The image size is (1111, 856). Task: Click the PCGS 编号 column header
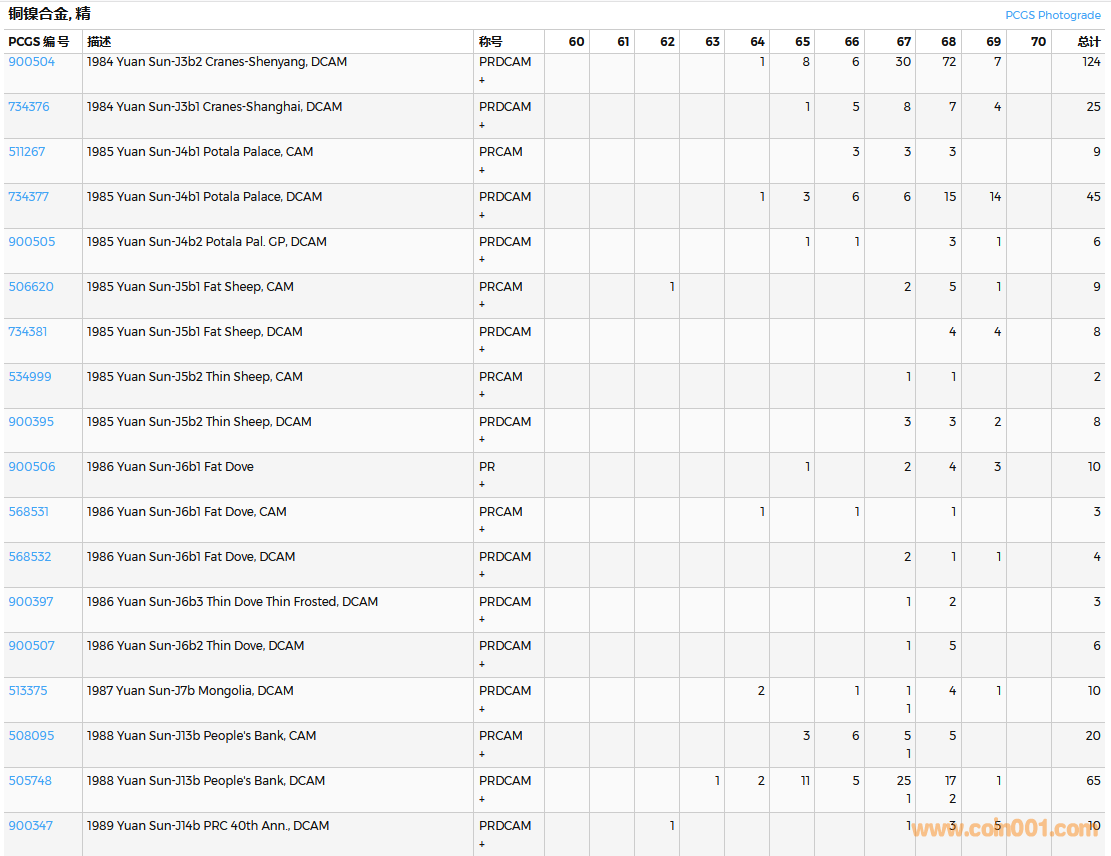coord(39,42)
